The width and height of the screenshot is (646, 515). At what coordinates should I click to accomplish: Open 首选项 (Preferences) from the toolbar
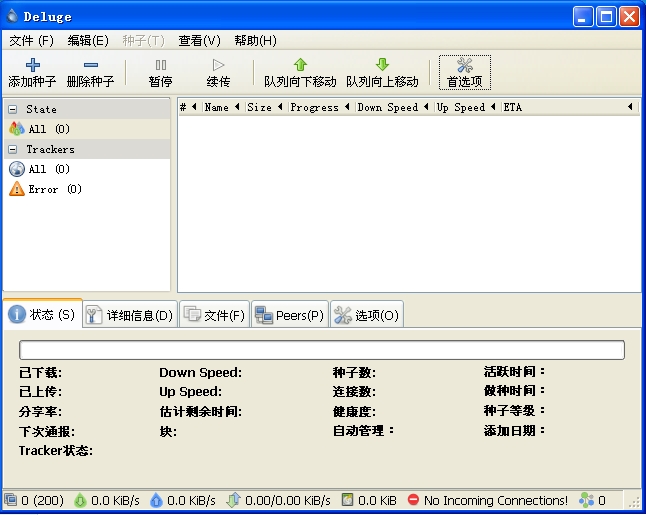[465, 73]
